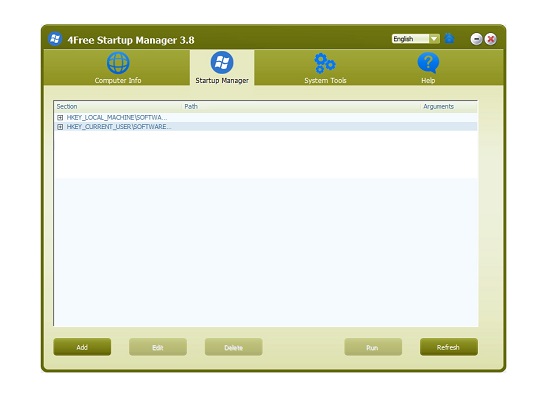Click the Edit button
This screenshot has height=402, width=550.
[158, 347]
